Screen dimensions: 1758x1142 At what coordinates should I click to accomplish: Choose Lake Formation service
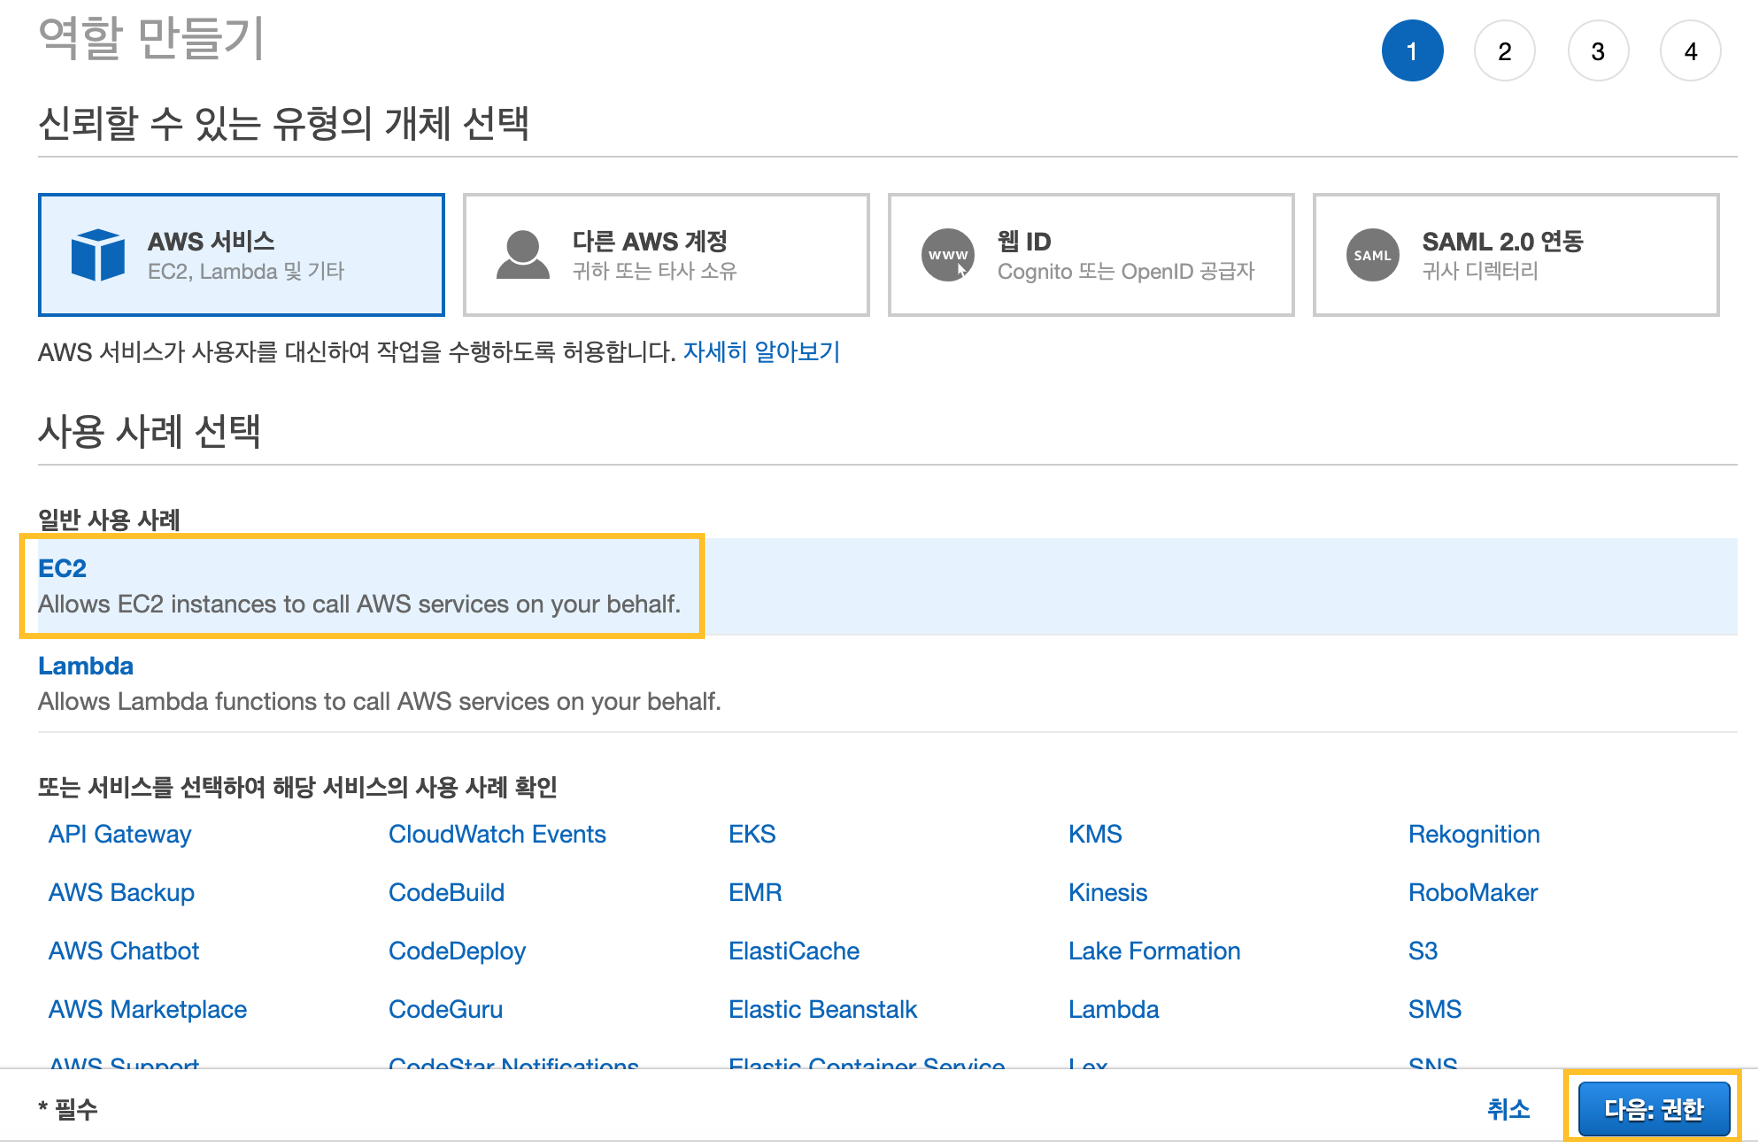1154,951
